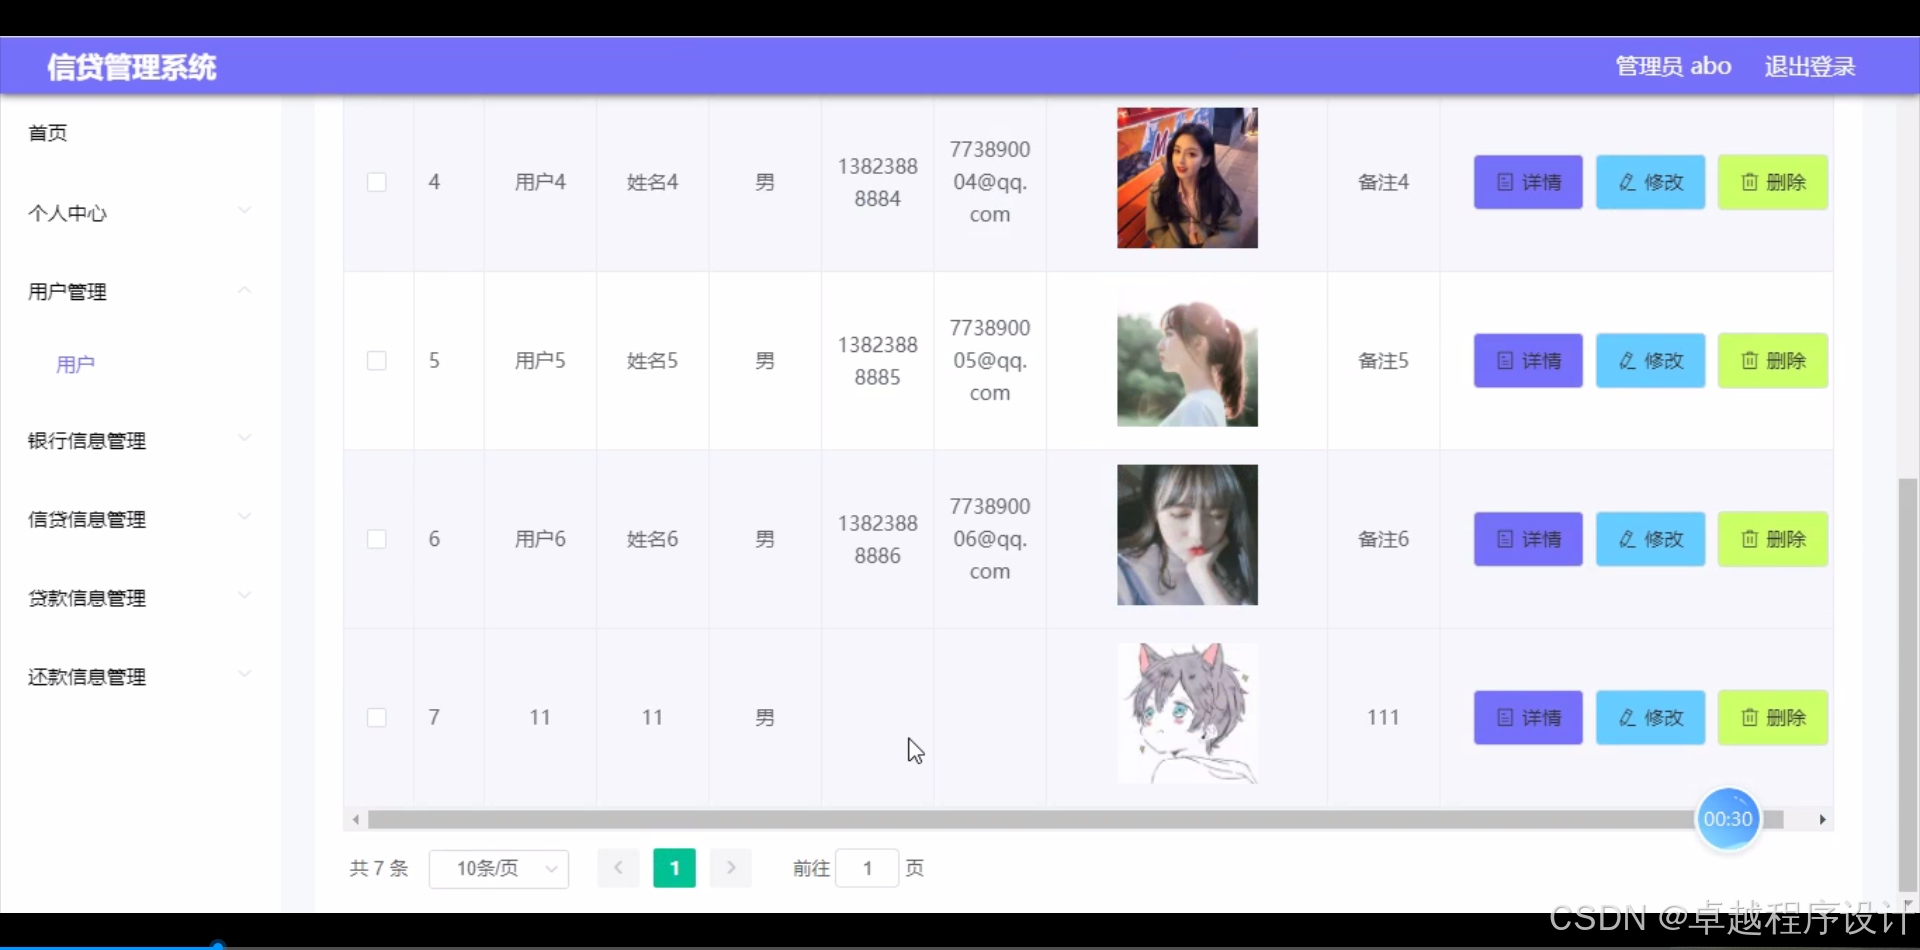Click 管理员 abo in the top bar
The width and height of the screenshot is (1920, 950).
(1672, 66)
